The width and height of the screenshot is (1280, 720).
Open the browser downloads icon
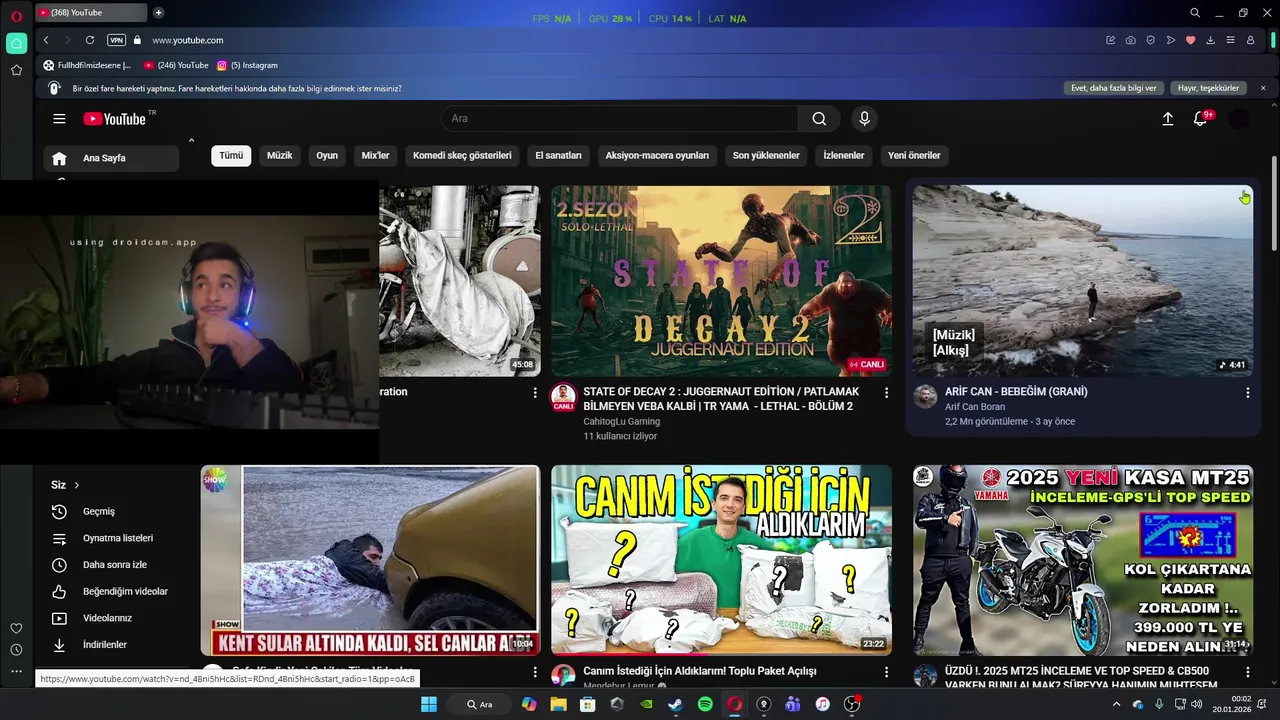pyautogui.click(x=1210, y=40)
